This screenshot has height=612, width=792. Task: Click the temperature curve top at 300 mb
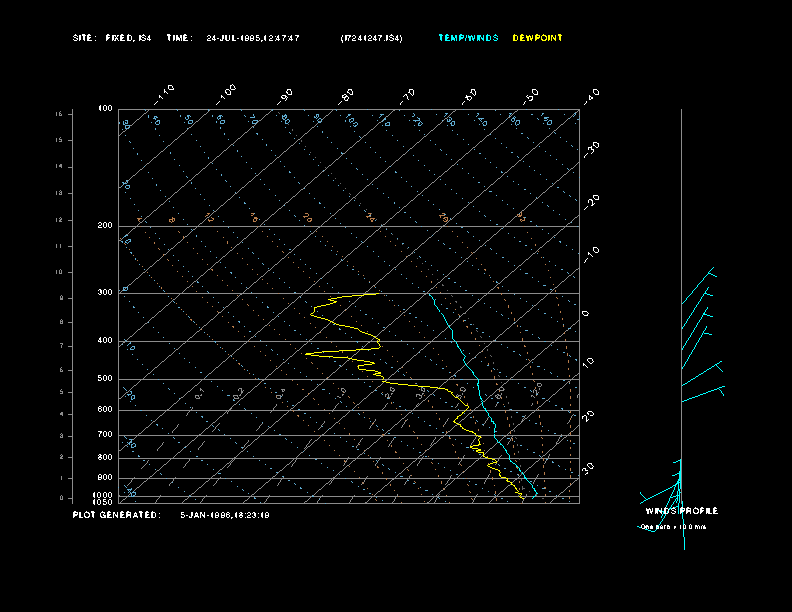pos(429,293)
